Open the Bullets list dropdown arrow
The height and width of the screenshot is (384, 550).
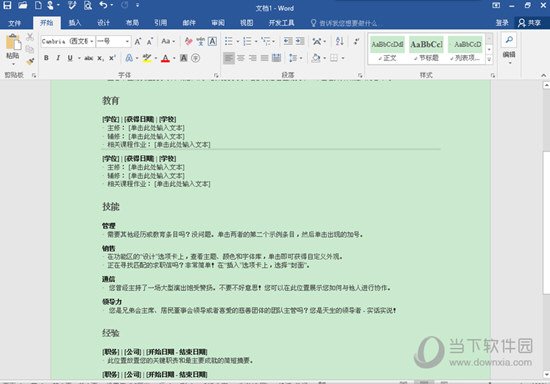pos(237,42)
